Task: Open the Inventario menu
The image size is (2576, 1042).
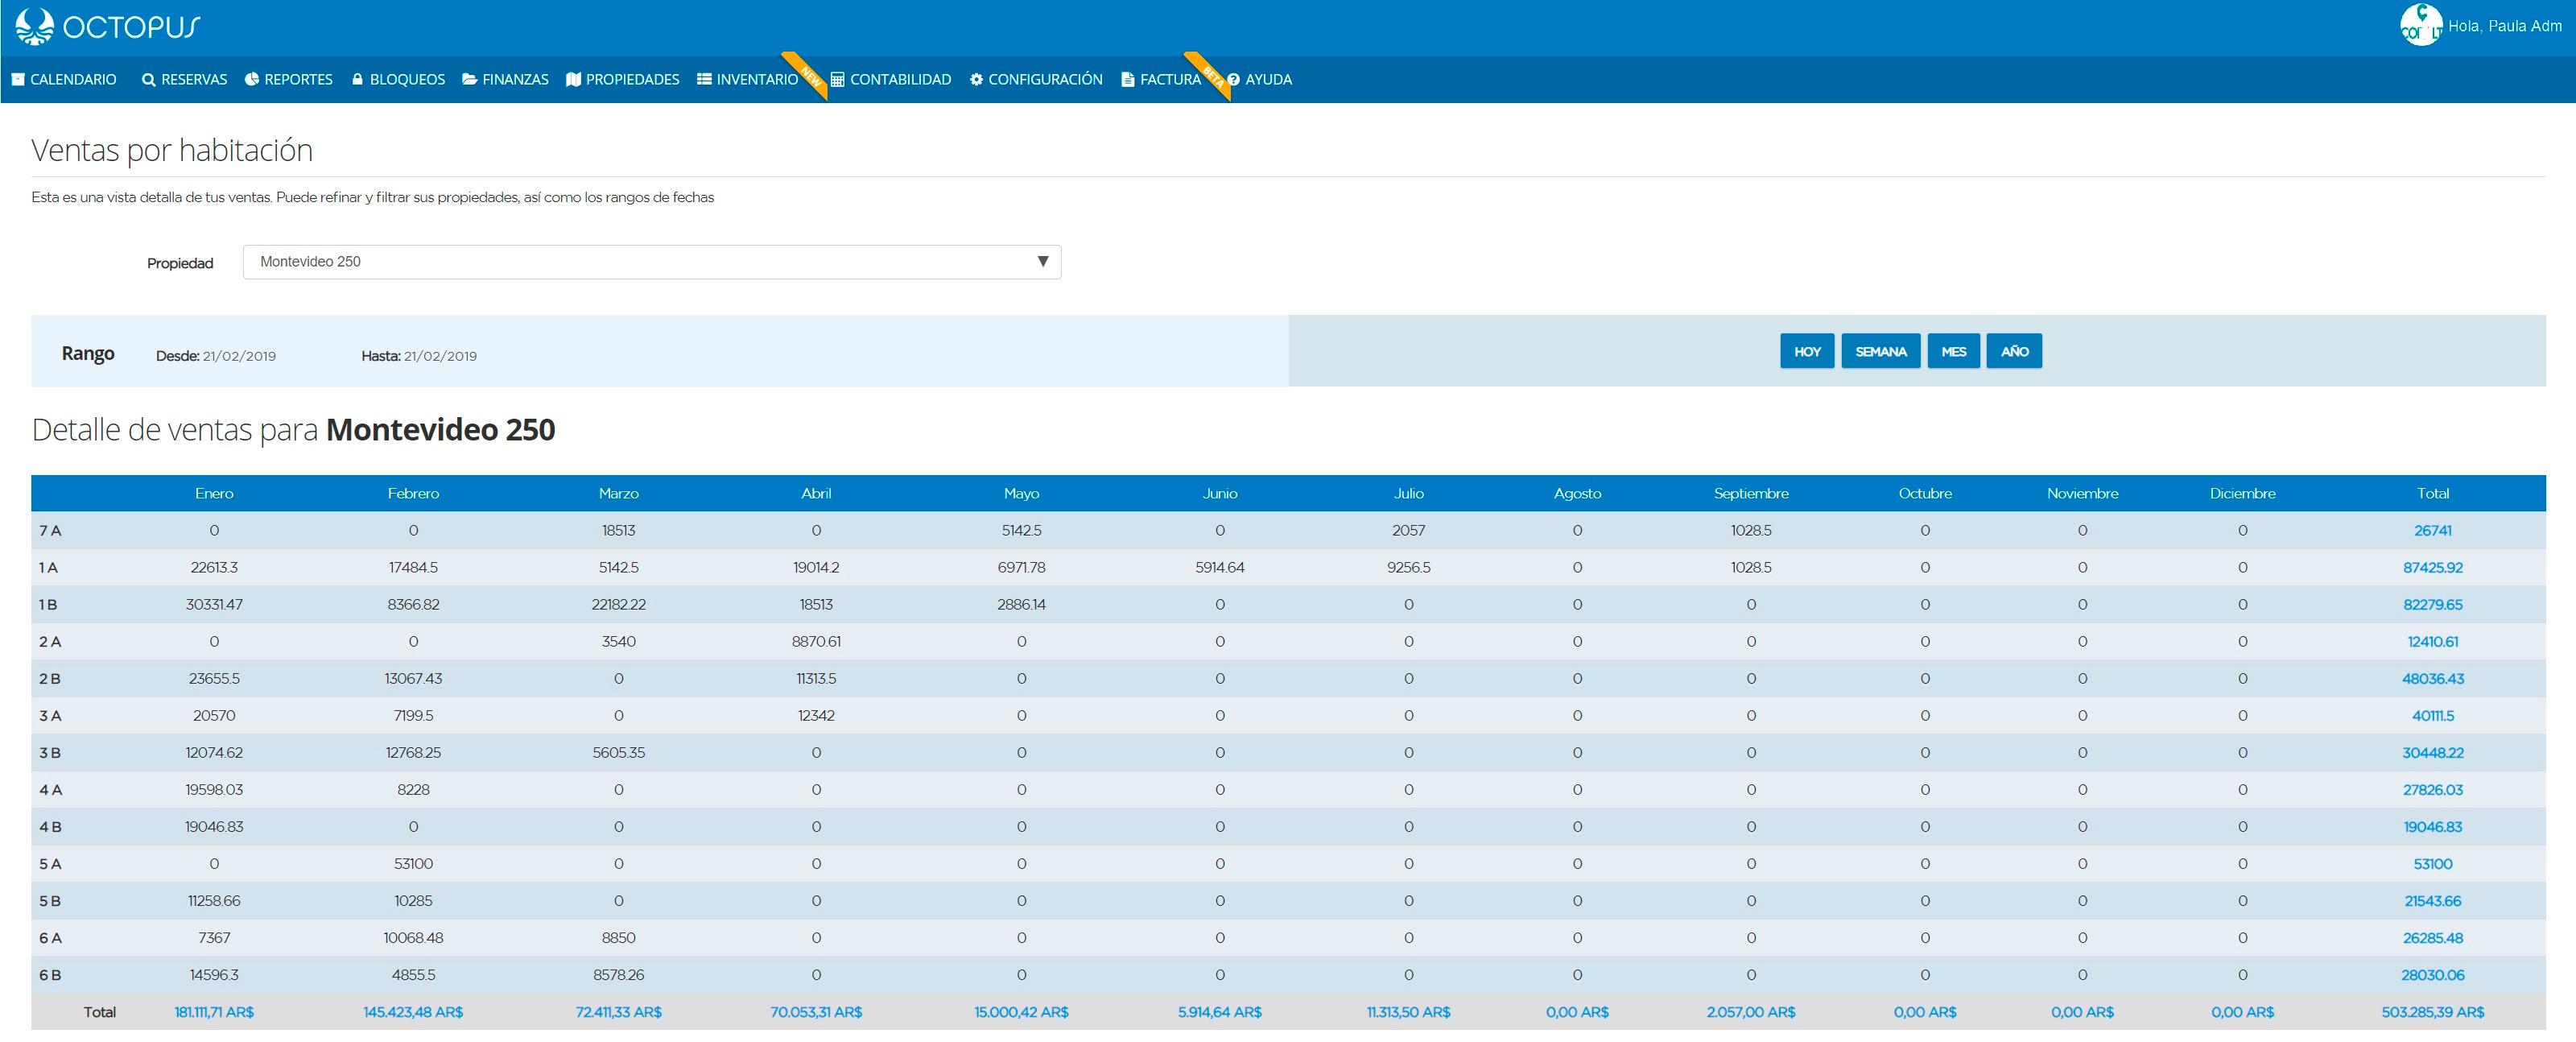Action: pos(756,80)
